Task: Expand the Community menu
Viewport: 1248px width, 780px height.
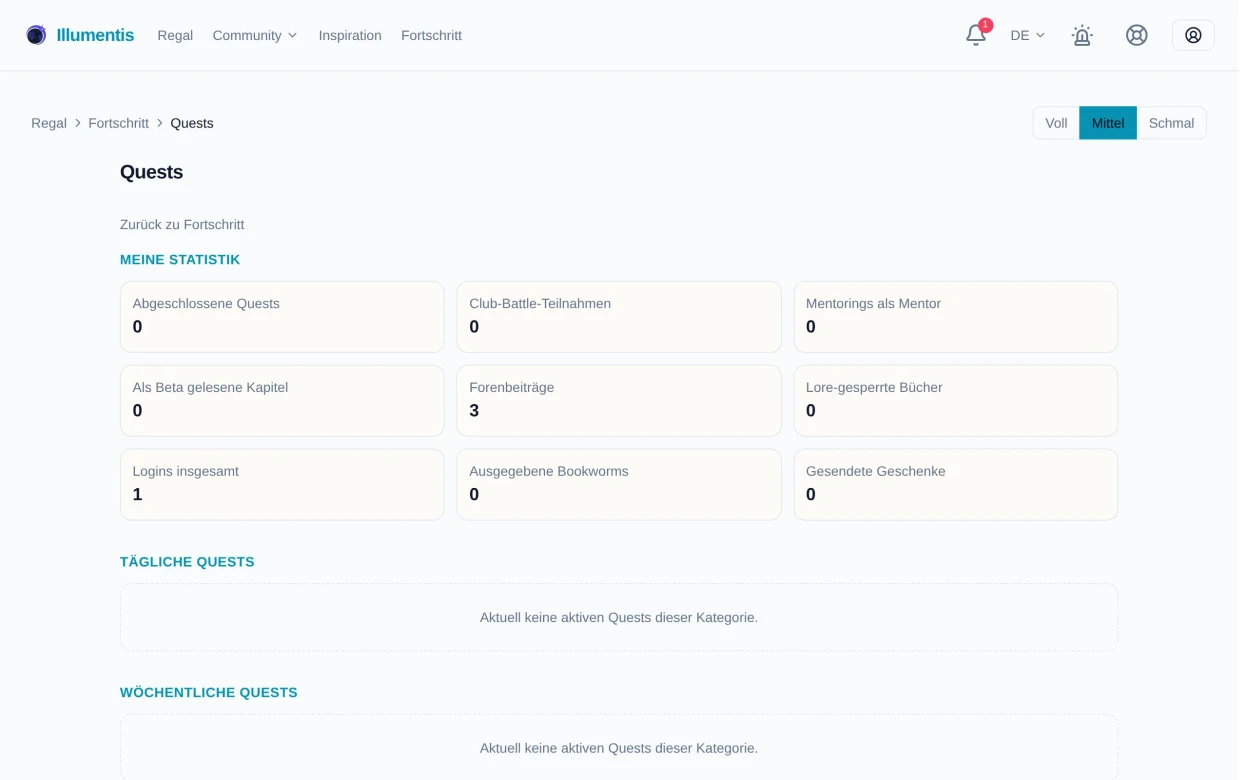Action: pyautogui.click(x=255, y=35)
